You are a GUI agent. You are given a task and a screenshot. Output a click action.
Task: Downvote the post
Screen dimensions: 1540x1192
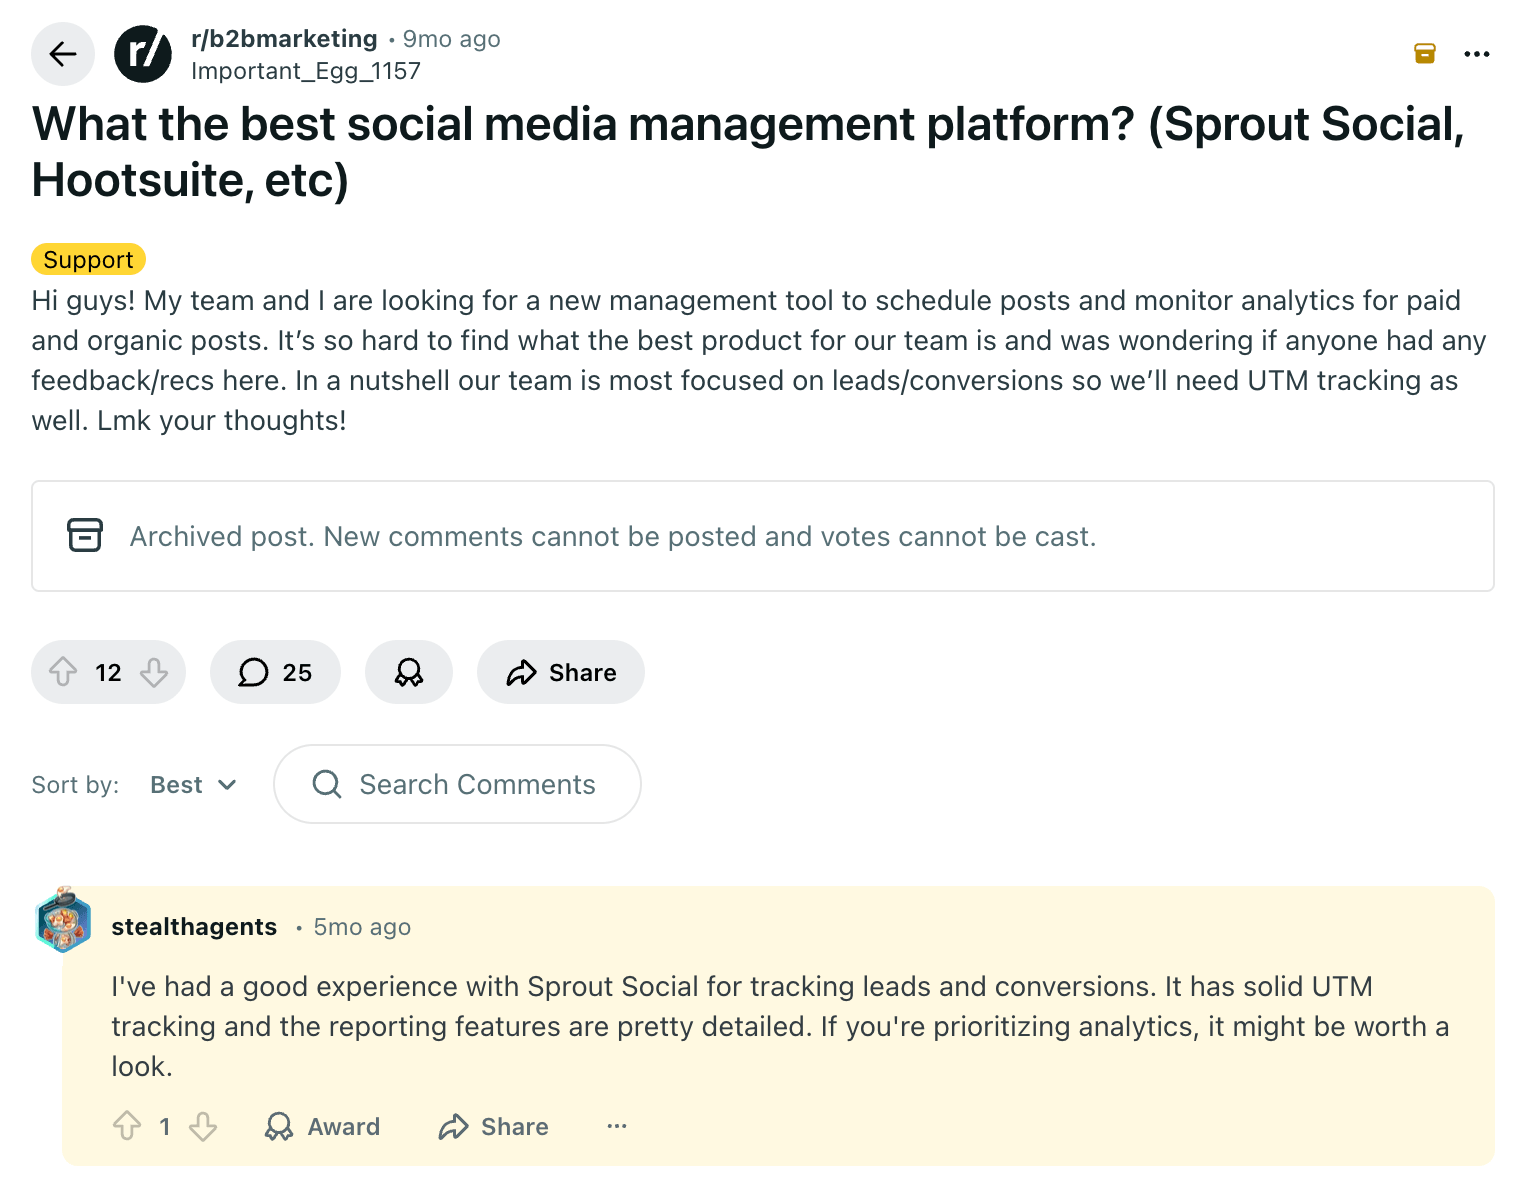pyautogui.click(x=153, y=672)
